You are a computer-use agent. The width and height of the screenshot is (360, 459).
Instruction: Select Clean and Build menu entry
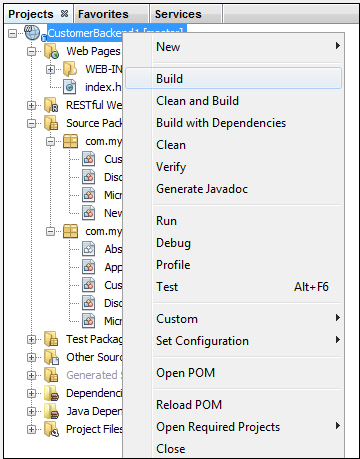pyautogui.click(x=197, y=101)
